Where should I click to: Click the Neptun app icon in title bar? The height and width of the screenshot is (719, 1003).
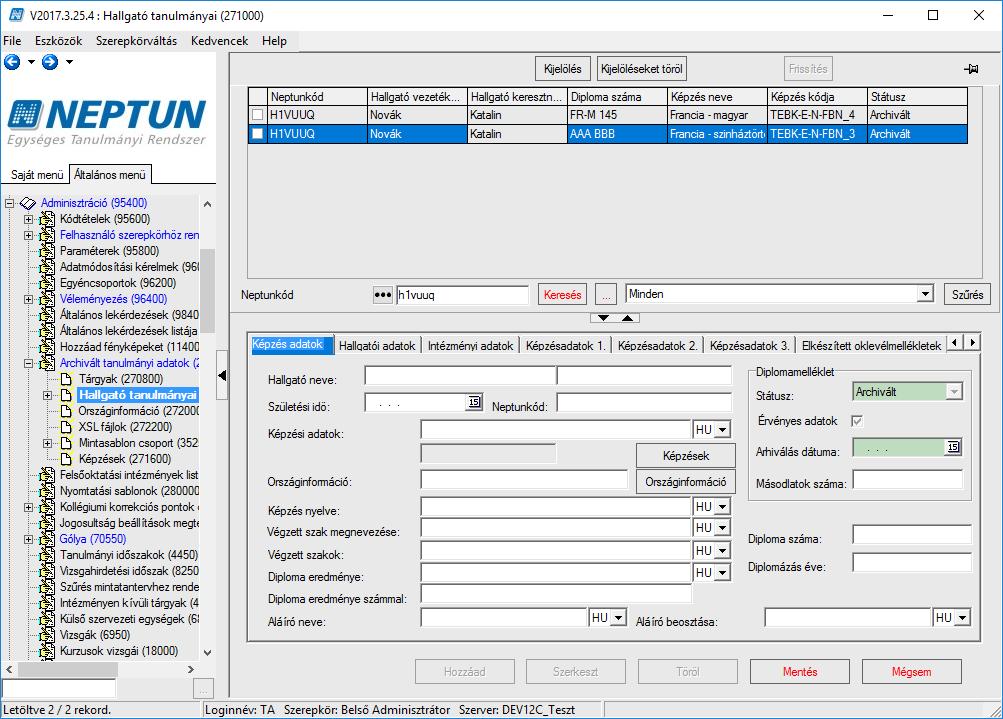16,15
